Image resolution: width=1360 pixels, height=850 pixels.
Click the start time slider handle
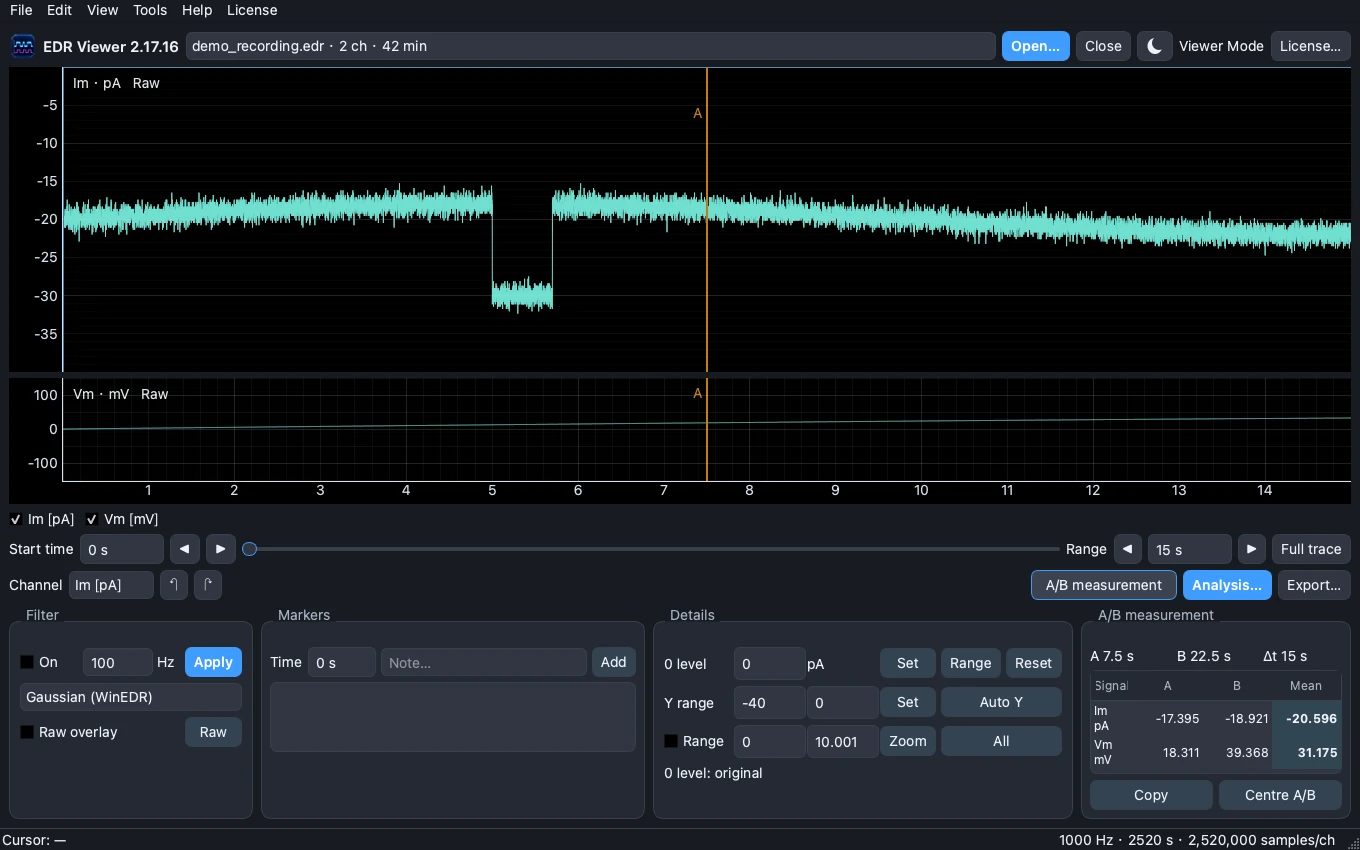pos(250,549)
